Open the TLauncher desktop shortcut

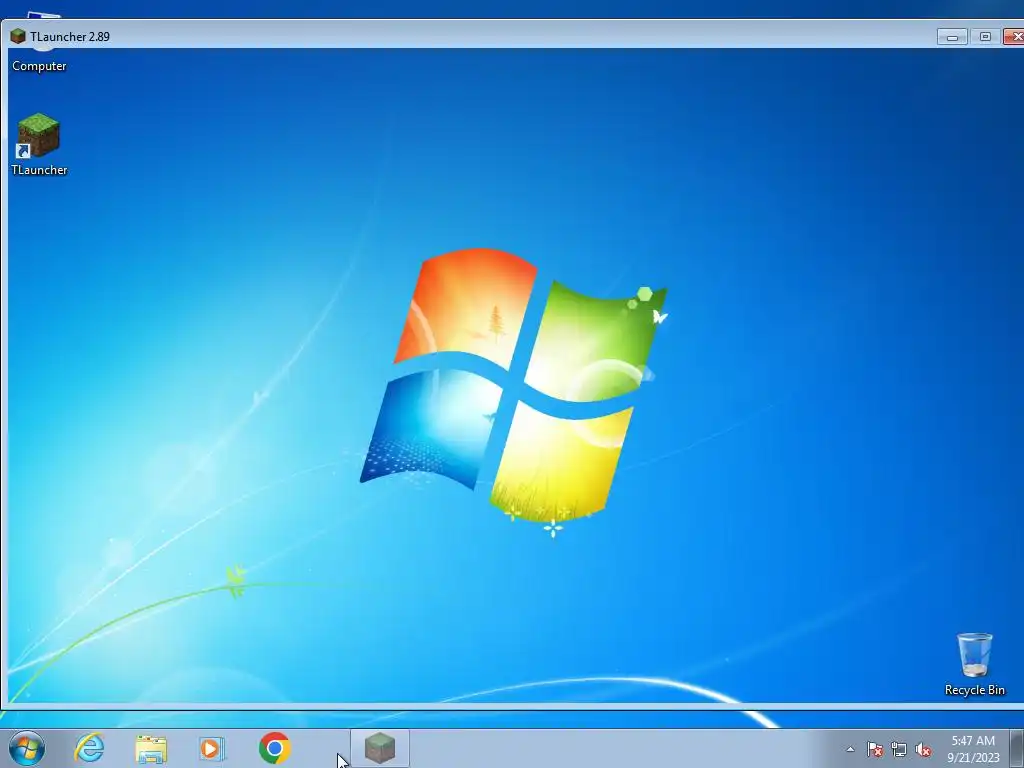click(x=39, y=144)
